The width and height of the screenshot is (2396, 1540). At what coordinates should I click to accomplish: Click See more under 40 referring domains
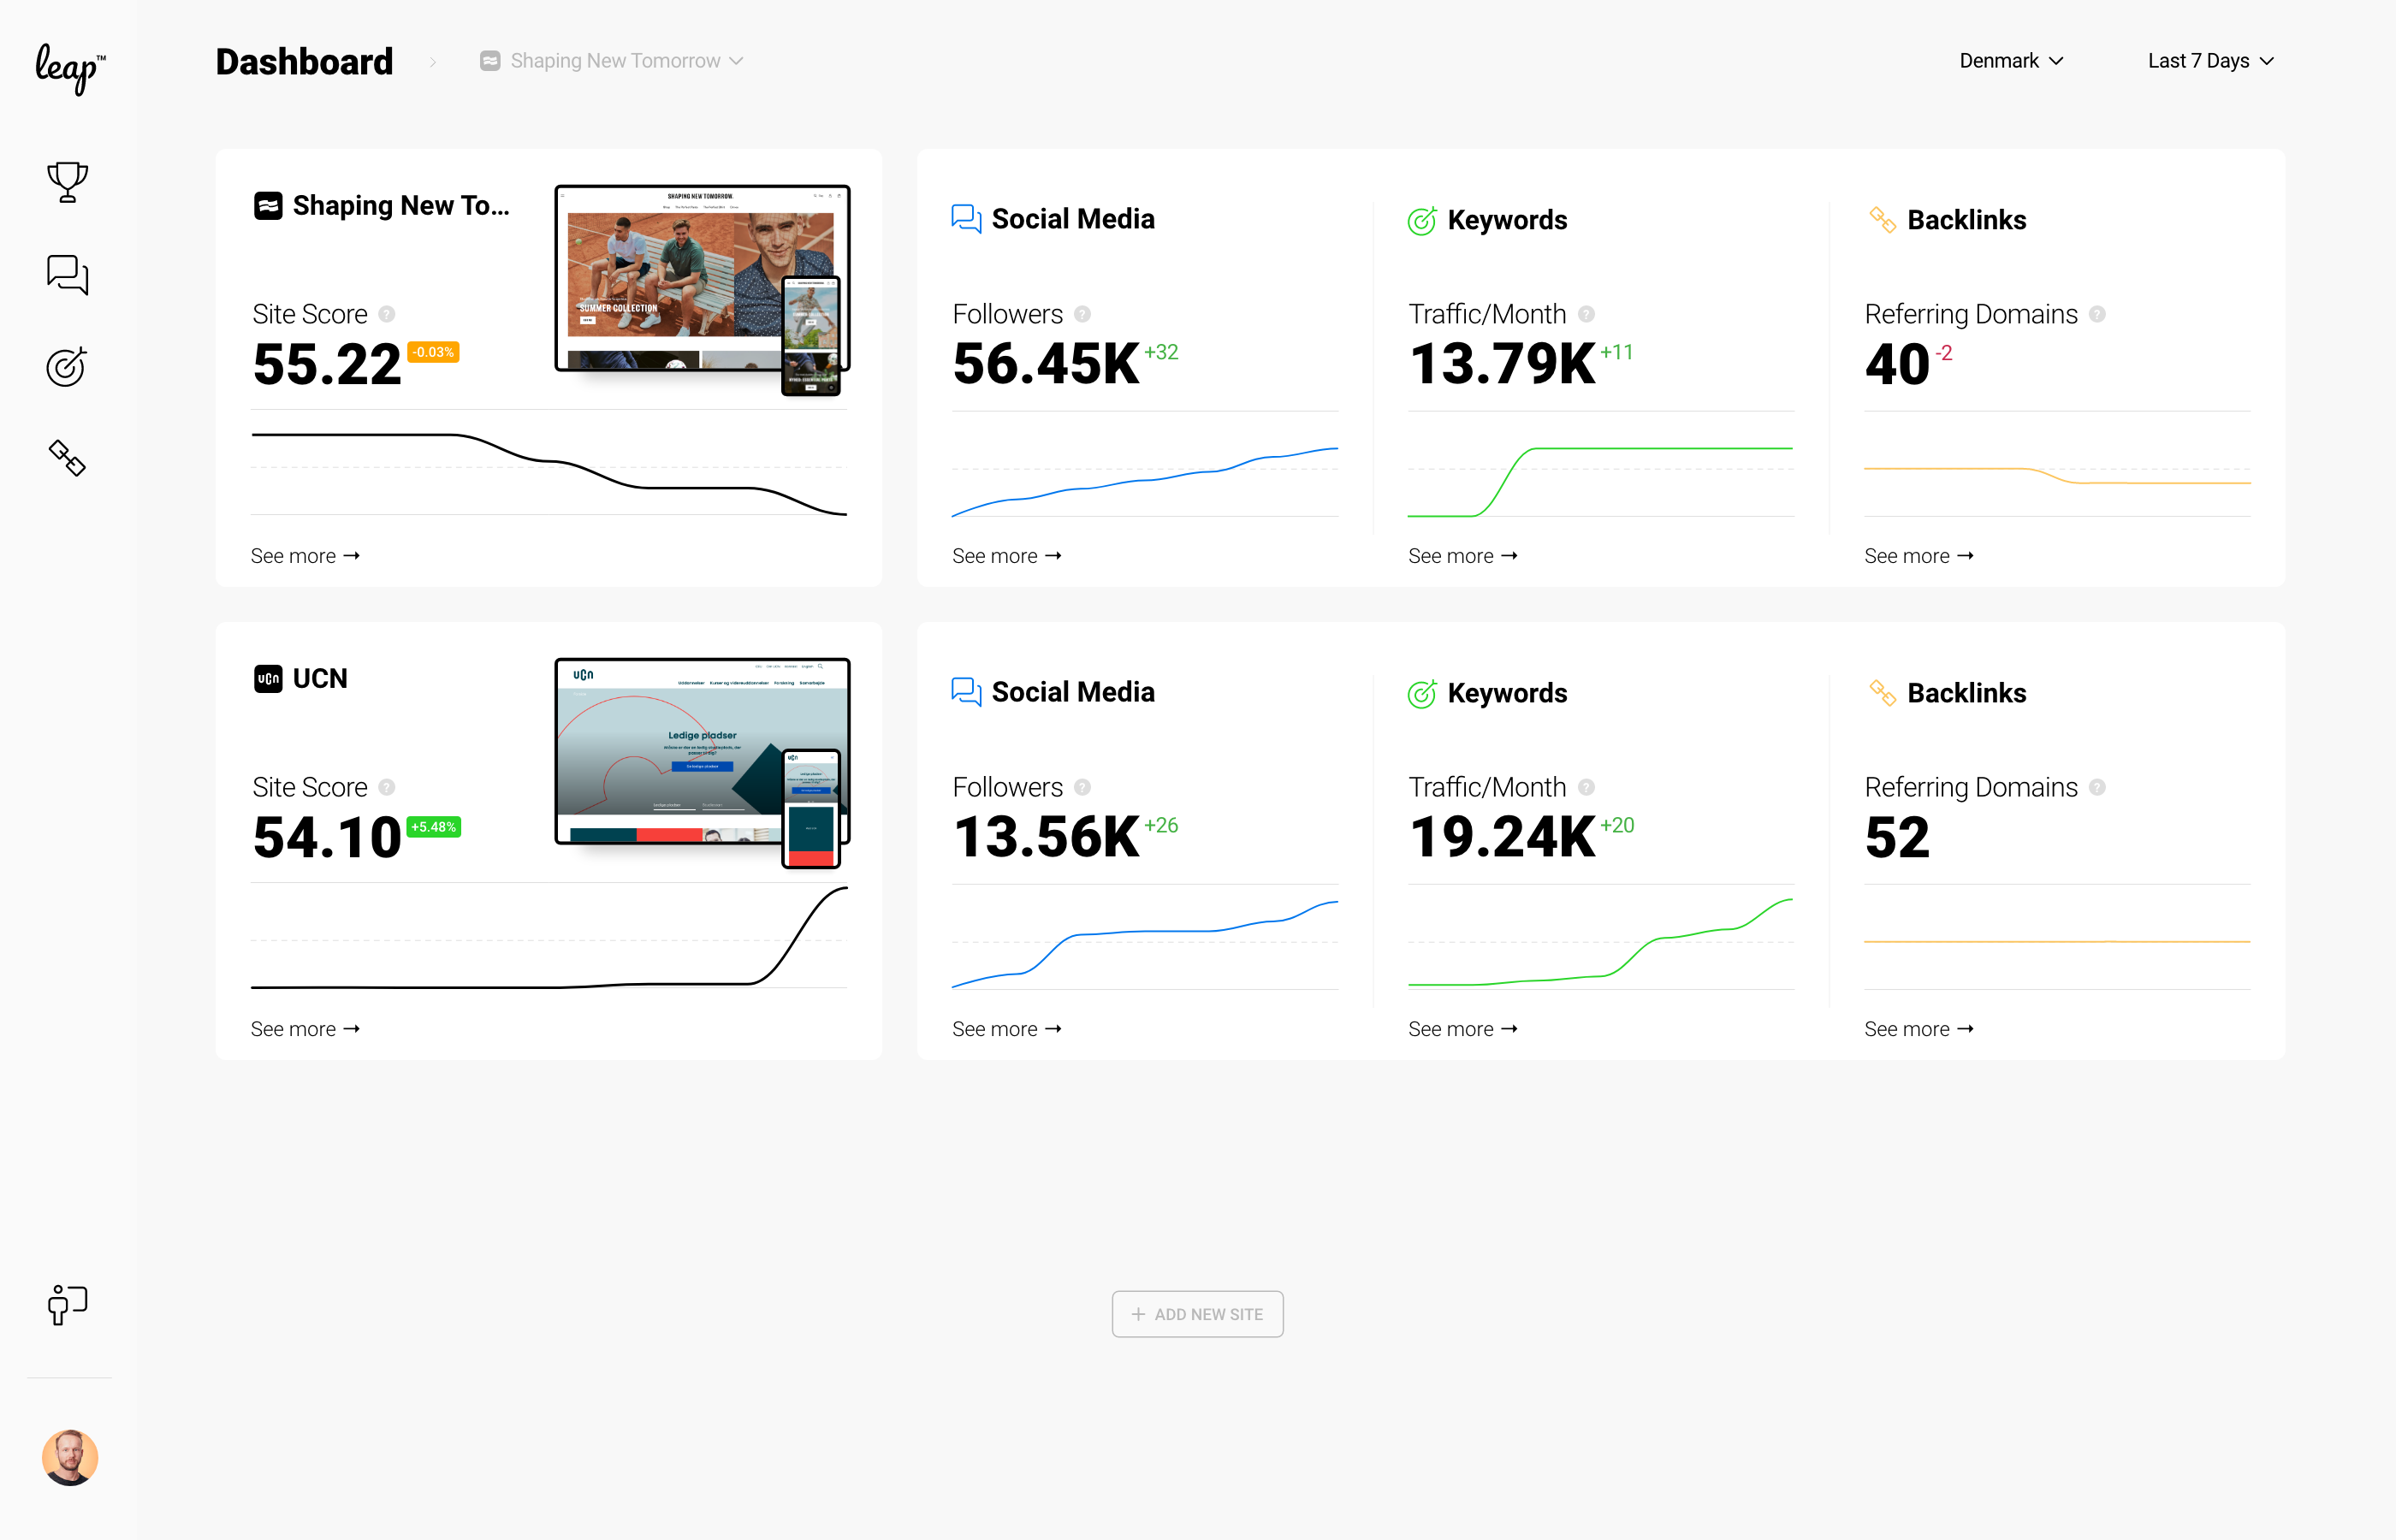[1918, 556]
